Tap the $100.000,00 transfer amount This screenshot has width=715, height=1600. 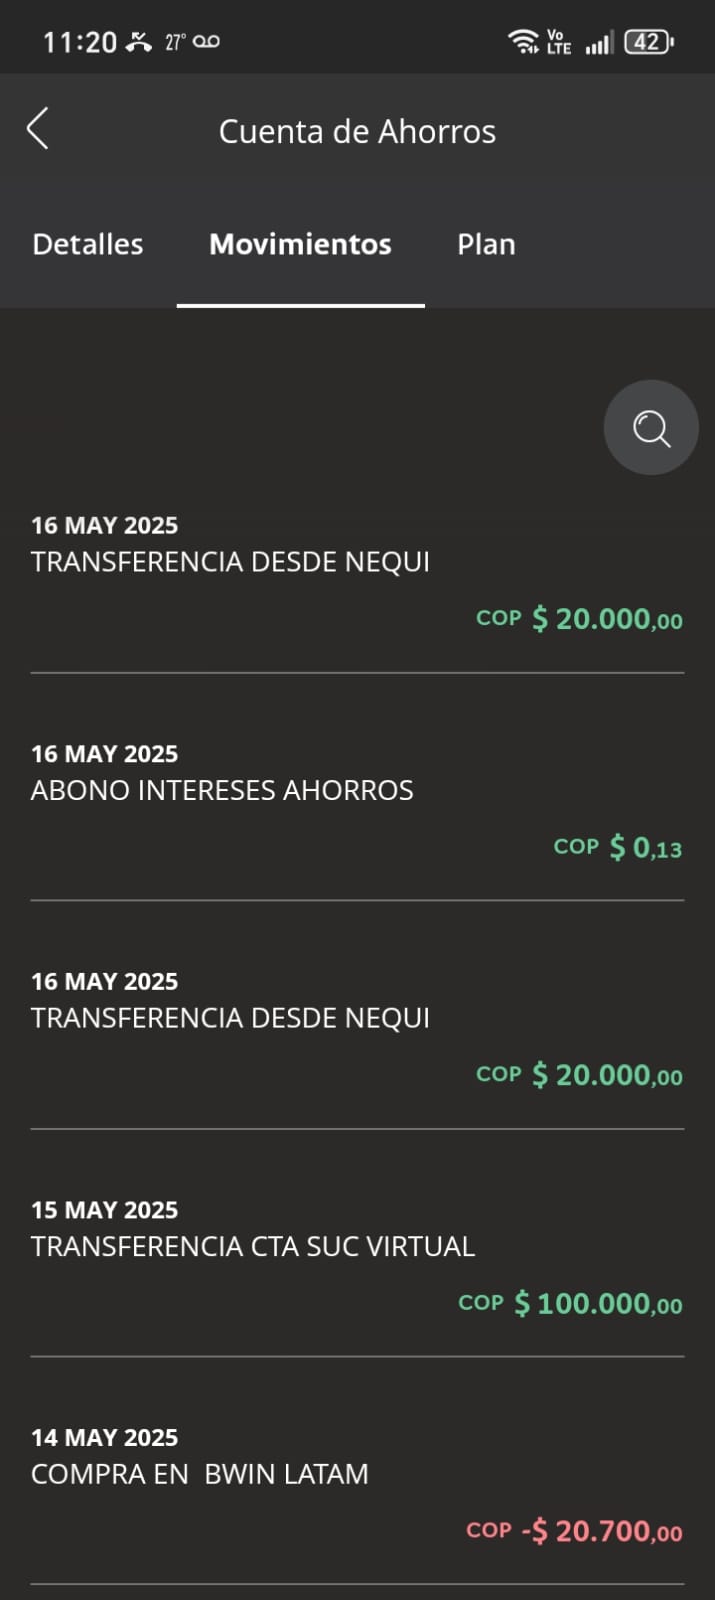[x=598, y=1303]
